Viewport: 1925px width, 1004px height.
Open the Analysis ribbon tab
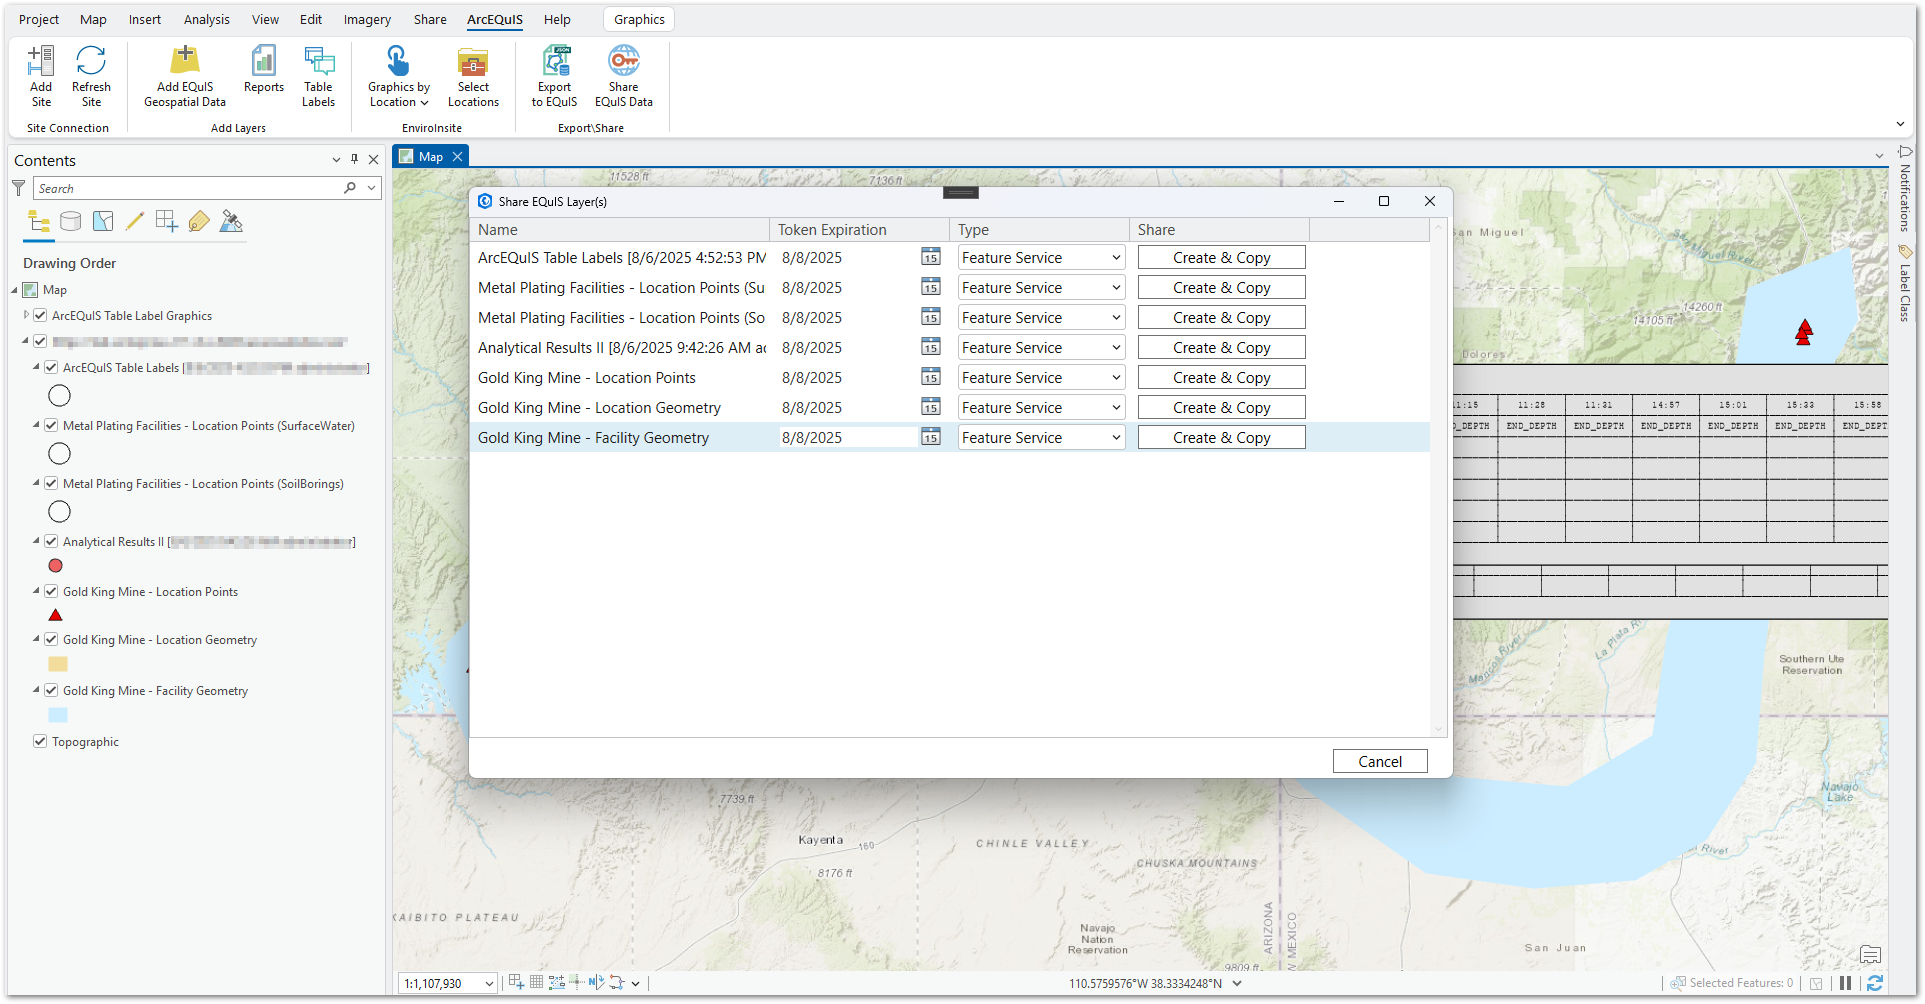[x=206, y=20]
